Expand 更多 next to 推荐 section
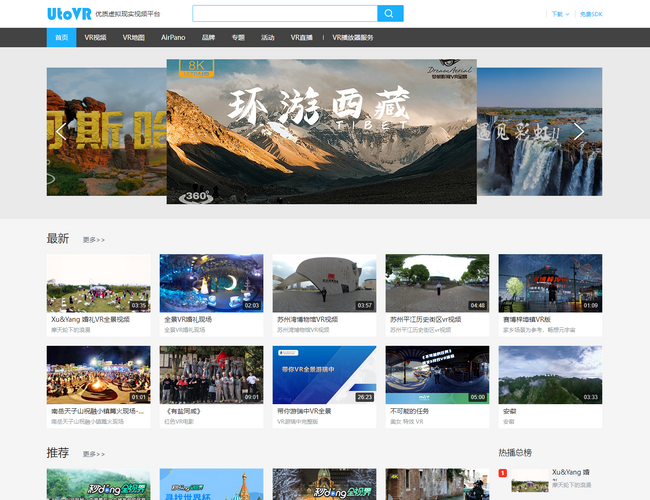 coord(93,454)
